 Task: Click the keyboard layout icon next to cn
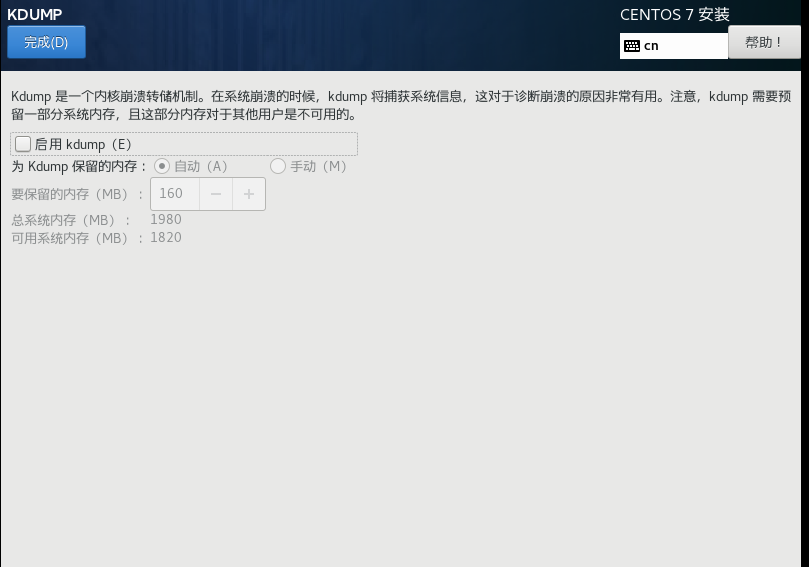click(x=632, y=46)
